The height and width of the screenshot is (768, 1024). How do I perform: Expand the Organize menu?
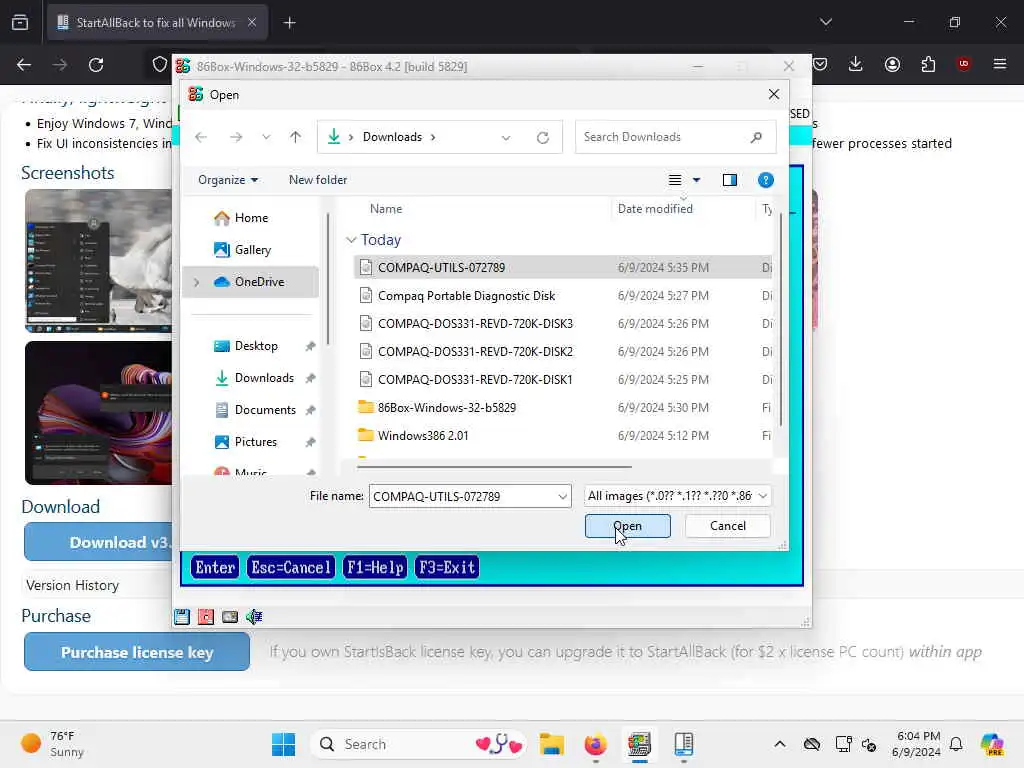click(x=228, y=180)
